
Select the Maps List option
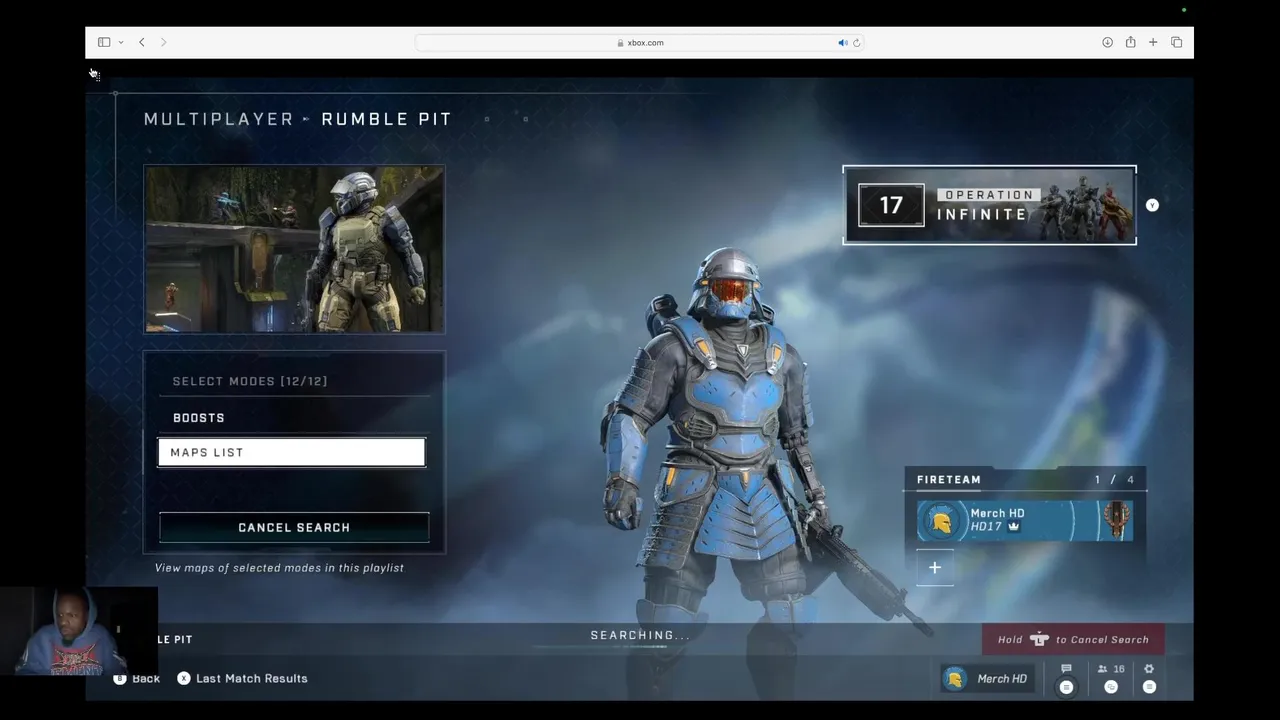(292, 452)
